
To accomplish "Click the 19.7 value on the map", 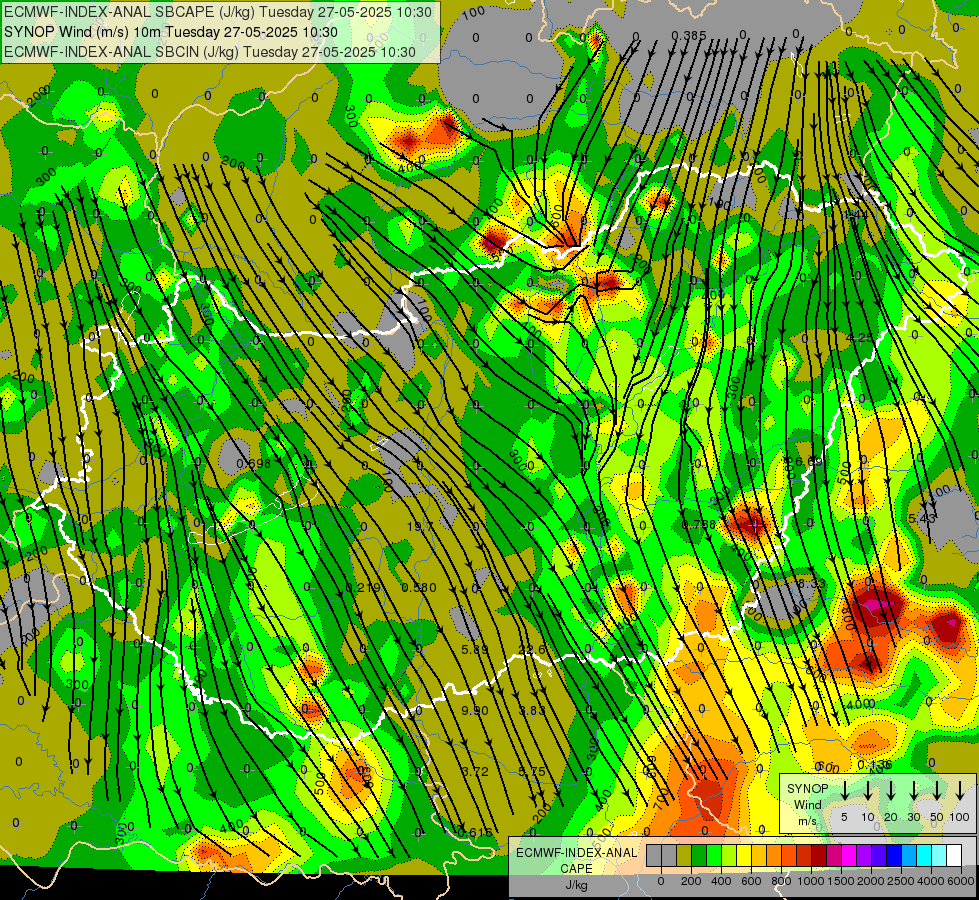I will [x=420, y=527].
